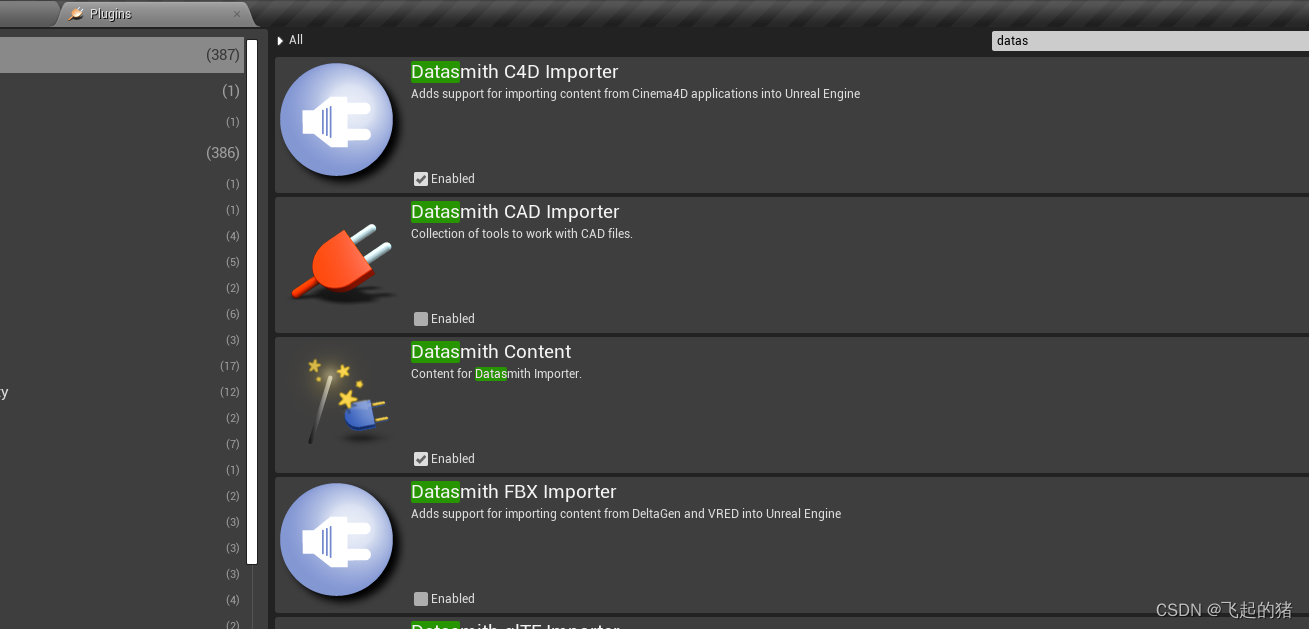Select the category with 17 plugins

point(122,366)
